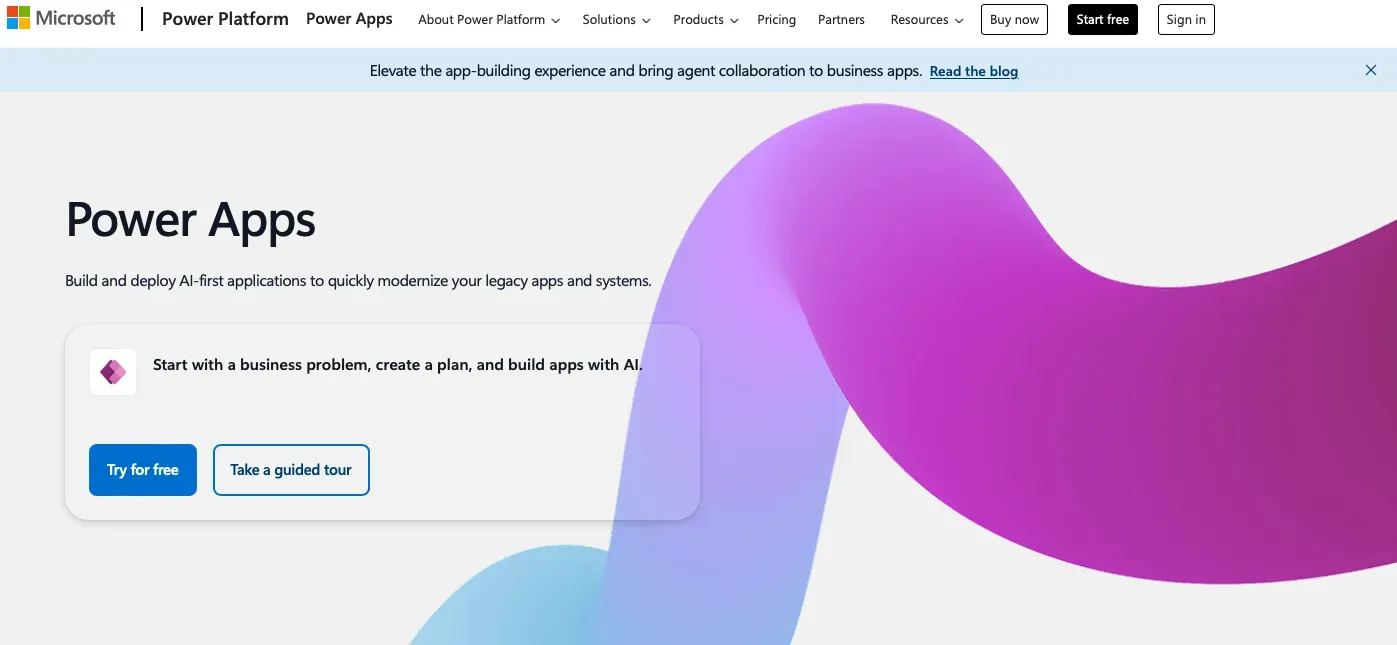Start the Take a guided tour button
This screenshot has height=645, width=1397.
tap(291, 470)
